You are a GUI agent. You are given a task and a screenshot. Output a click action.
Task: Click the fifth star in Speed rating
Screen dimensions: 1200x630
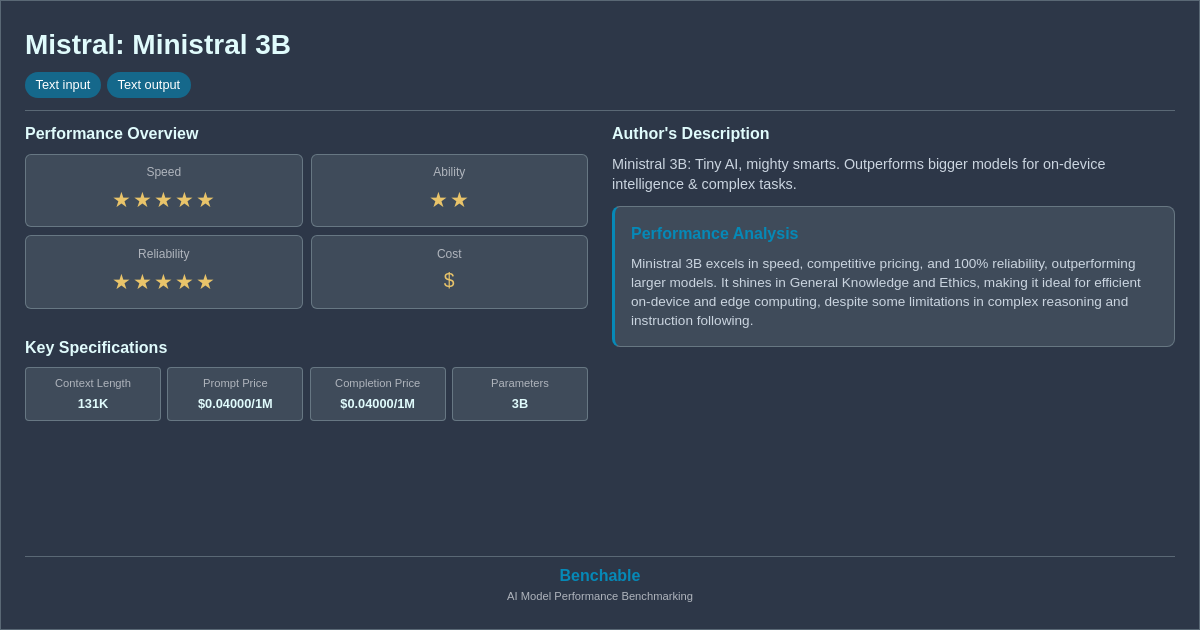tap(205, 199)
